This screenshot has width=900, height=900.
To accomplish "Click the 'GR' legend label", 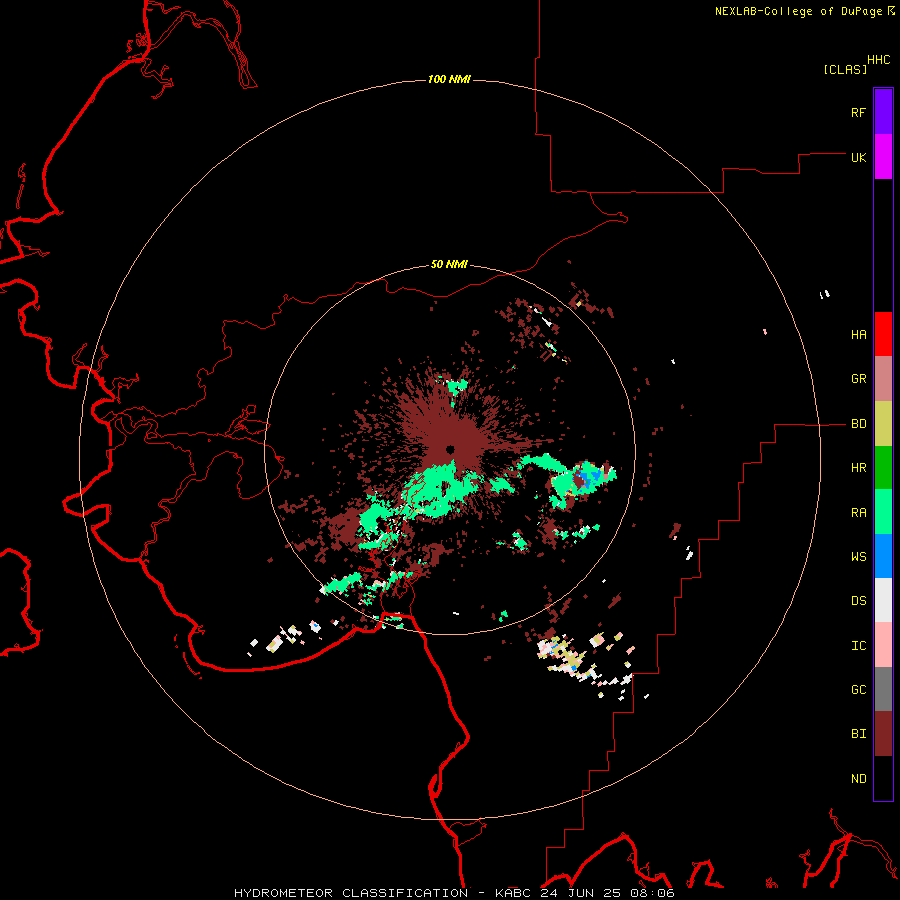I will point(858,379).
